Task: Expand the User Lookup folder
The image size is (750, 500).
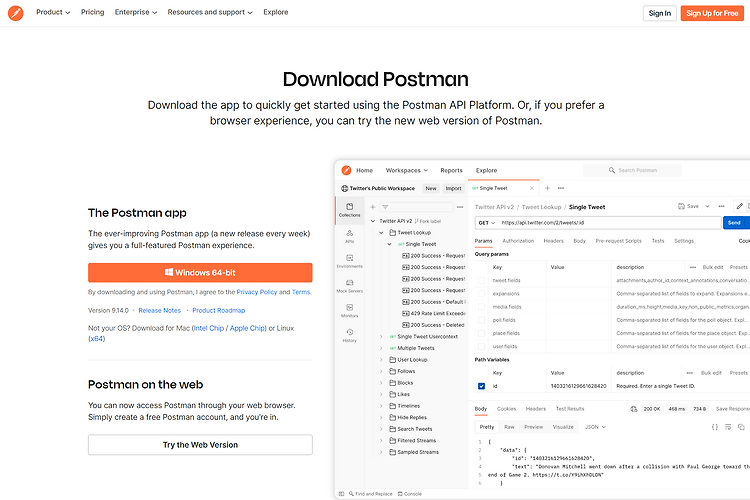Action: click(x=381, y=360)
